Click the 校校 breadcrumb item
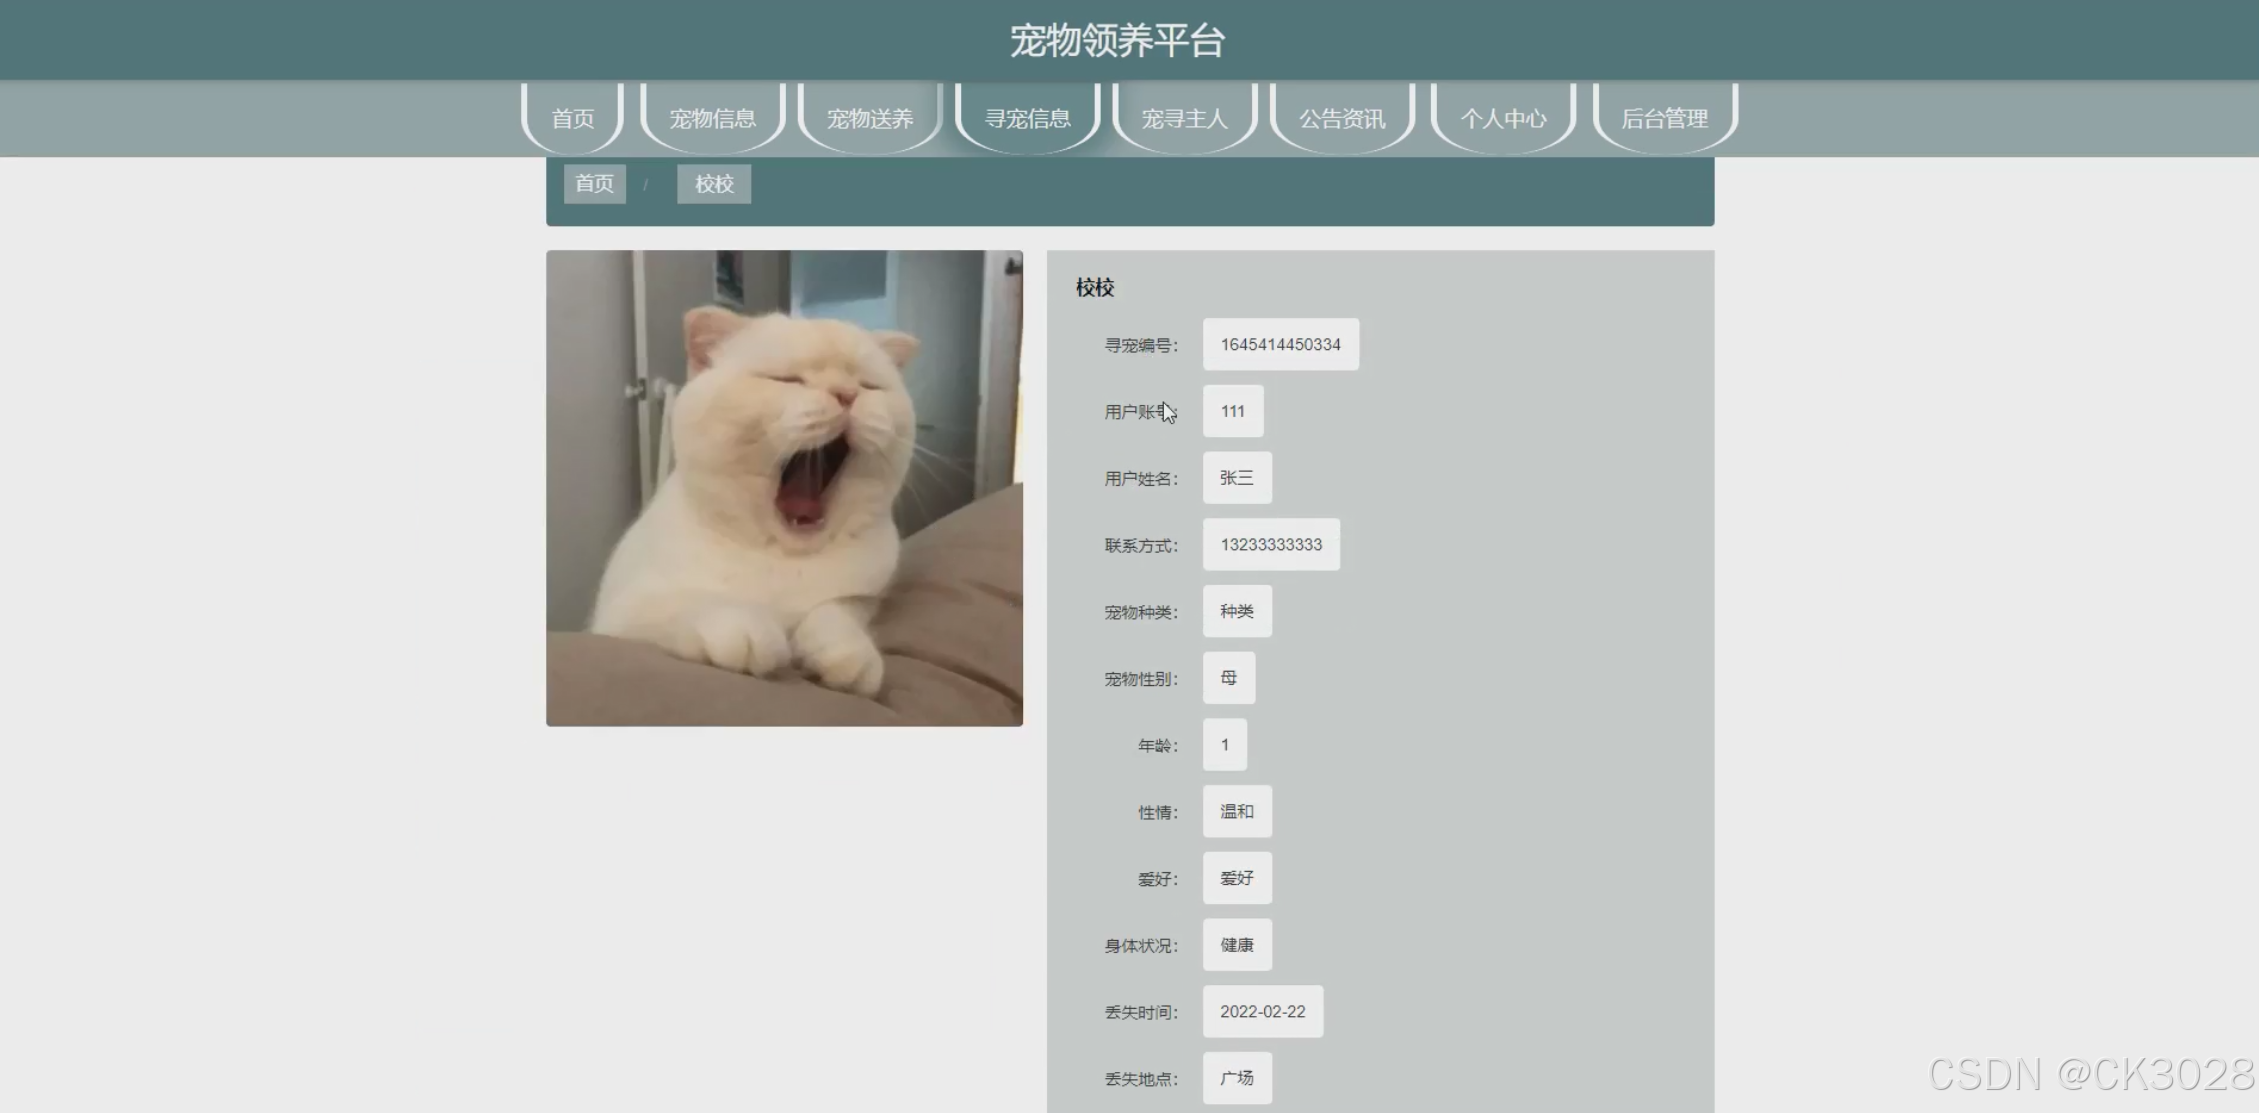 [x=714, y=184]
